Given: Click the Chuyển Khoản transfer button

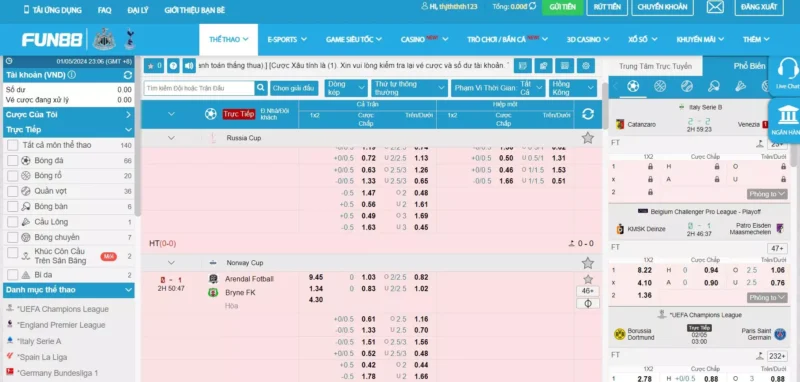Looking at the screenshot, I should 662,7.
